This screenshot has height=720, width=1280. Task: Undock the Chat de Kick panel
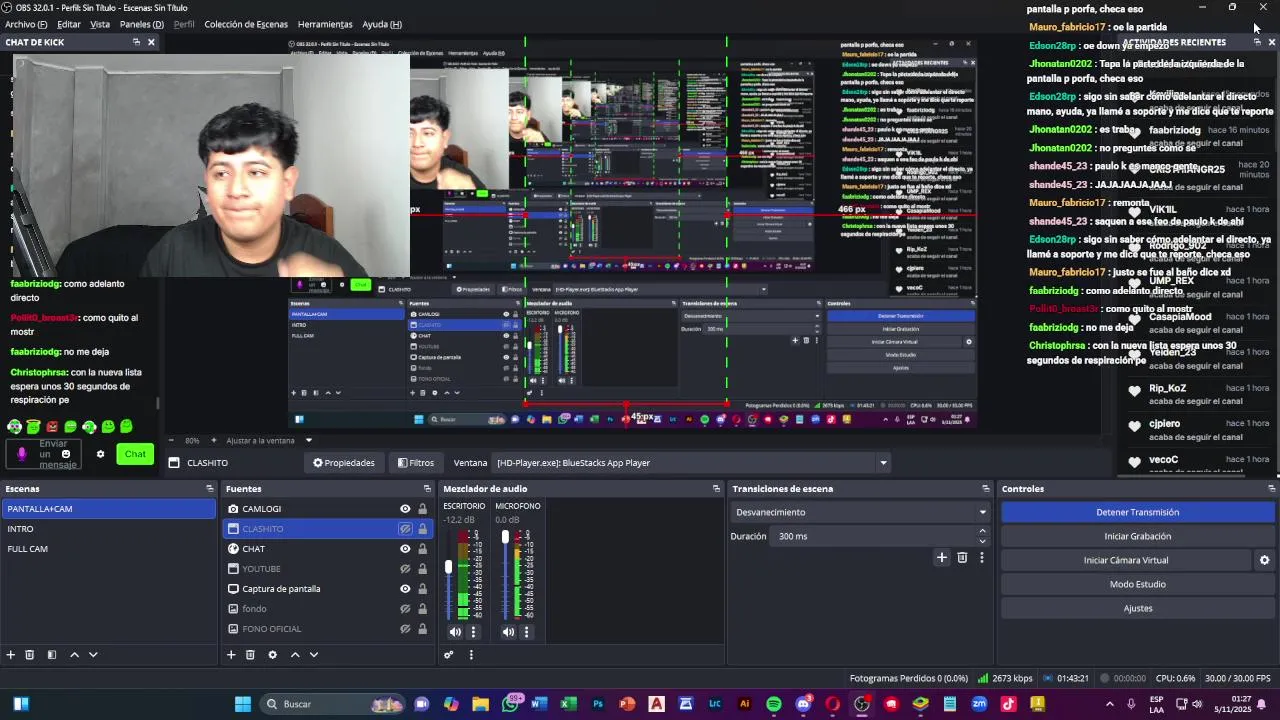click(x=136, y=42)
